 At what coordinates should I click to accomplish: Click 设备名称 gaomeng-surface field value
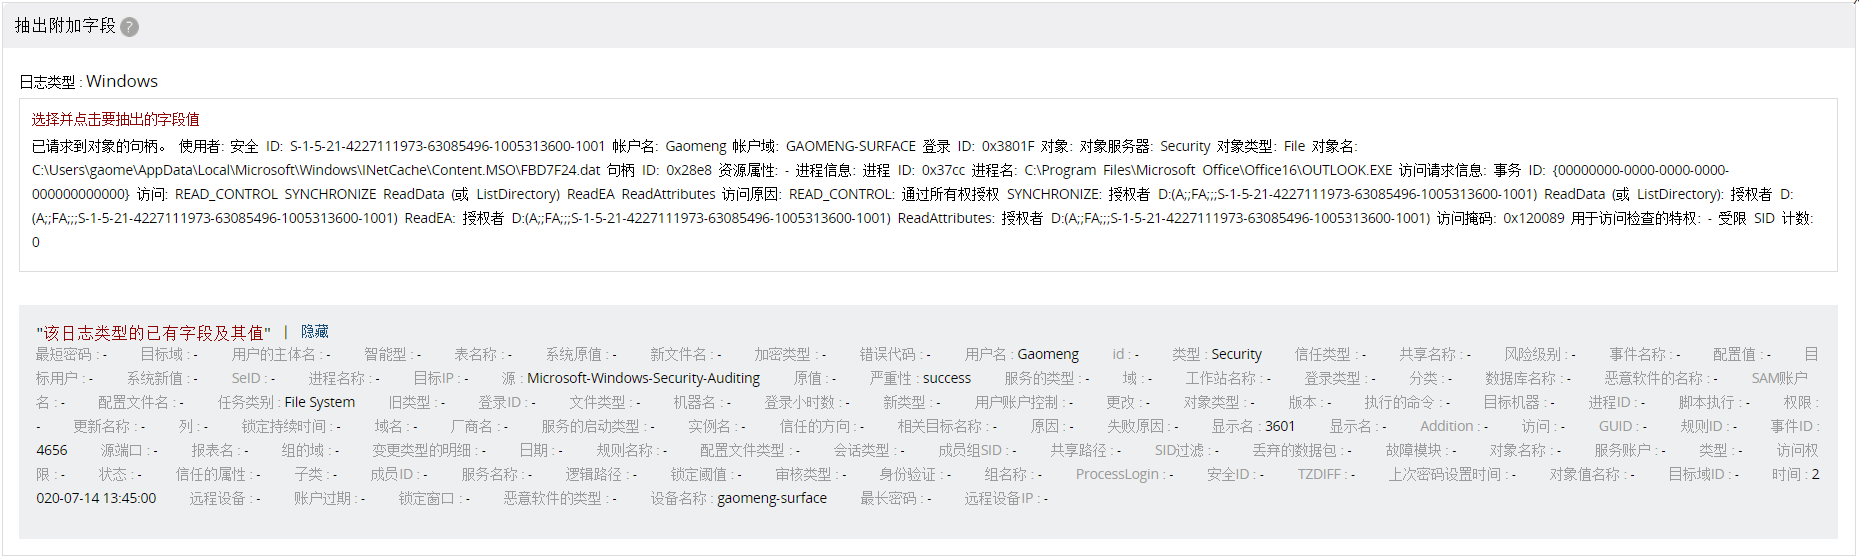coord(772,498)
